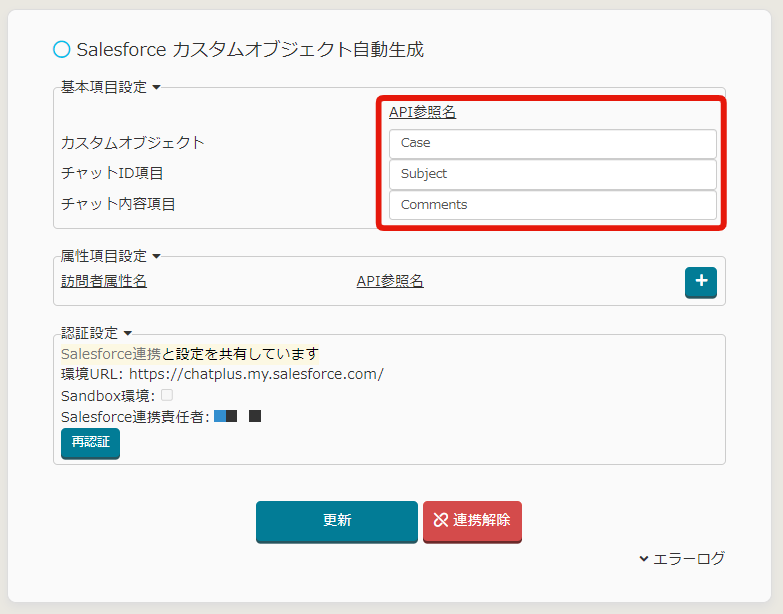The height and width of the screenshot is (614, 783).
Task: Collapse the 認証設定 section
Action: coord(96,333)
